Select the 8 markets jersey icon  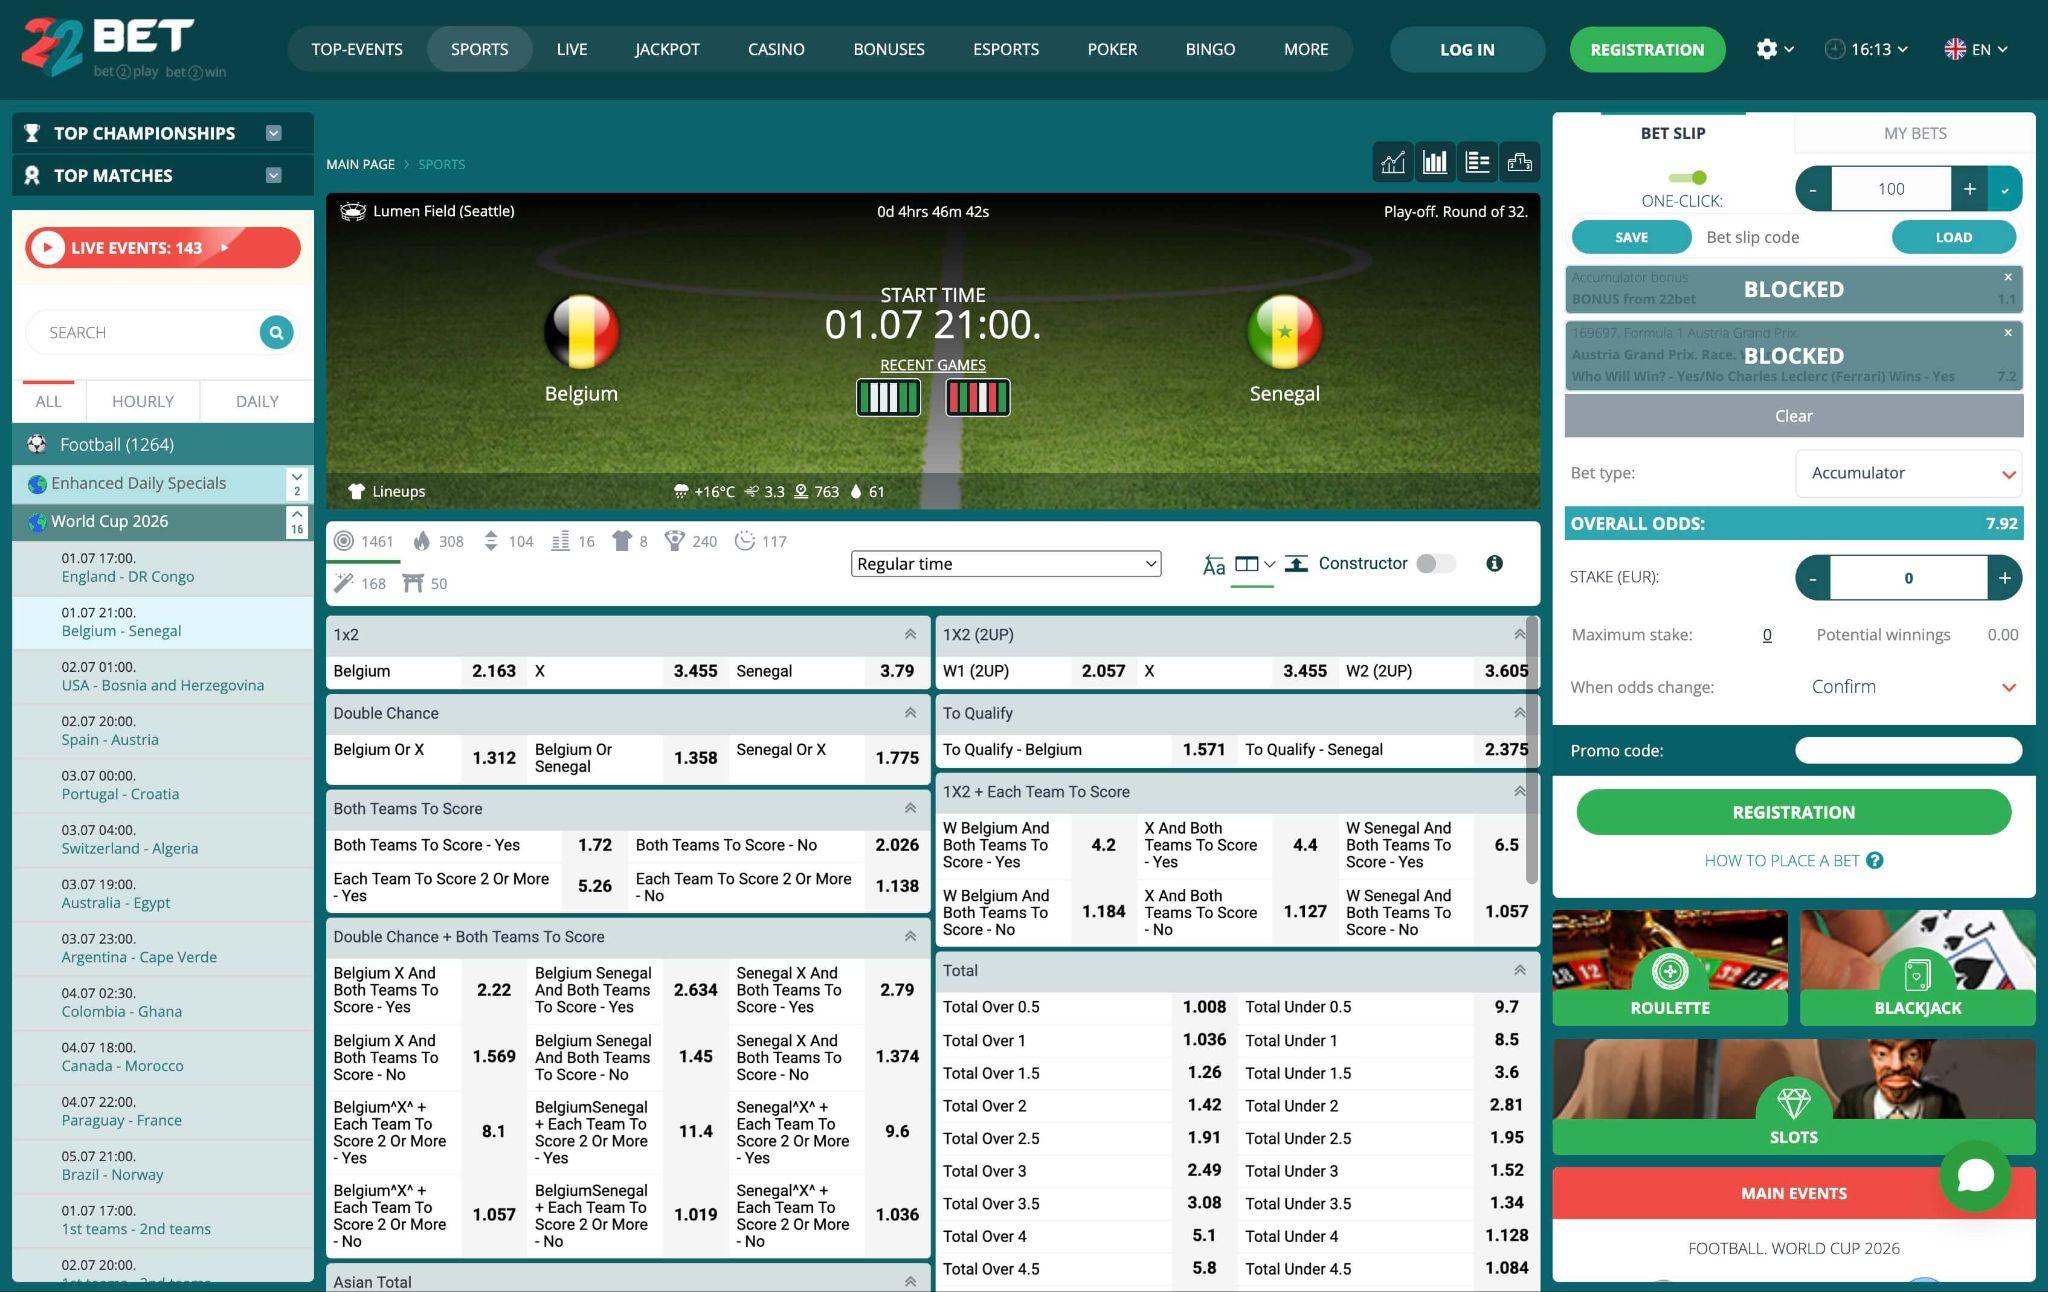click(622, 541)
